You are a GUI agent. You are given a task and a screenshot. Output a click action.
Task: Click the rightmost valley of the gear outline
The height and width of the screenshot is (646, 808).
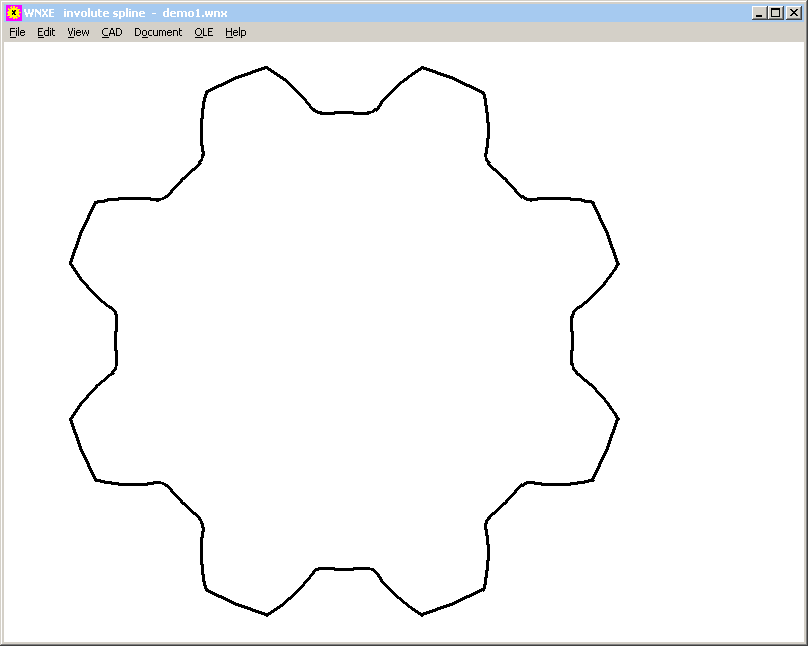572,341
